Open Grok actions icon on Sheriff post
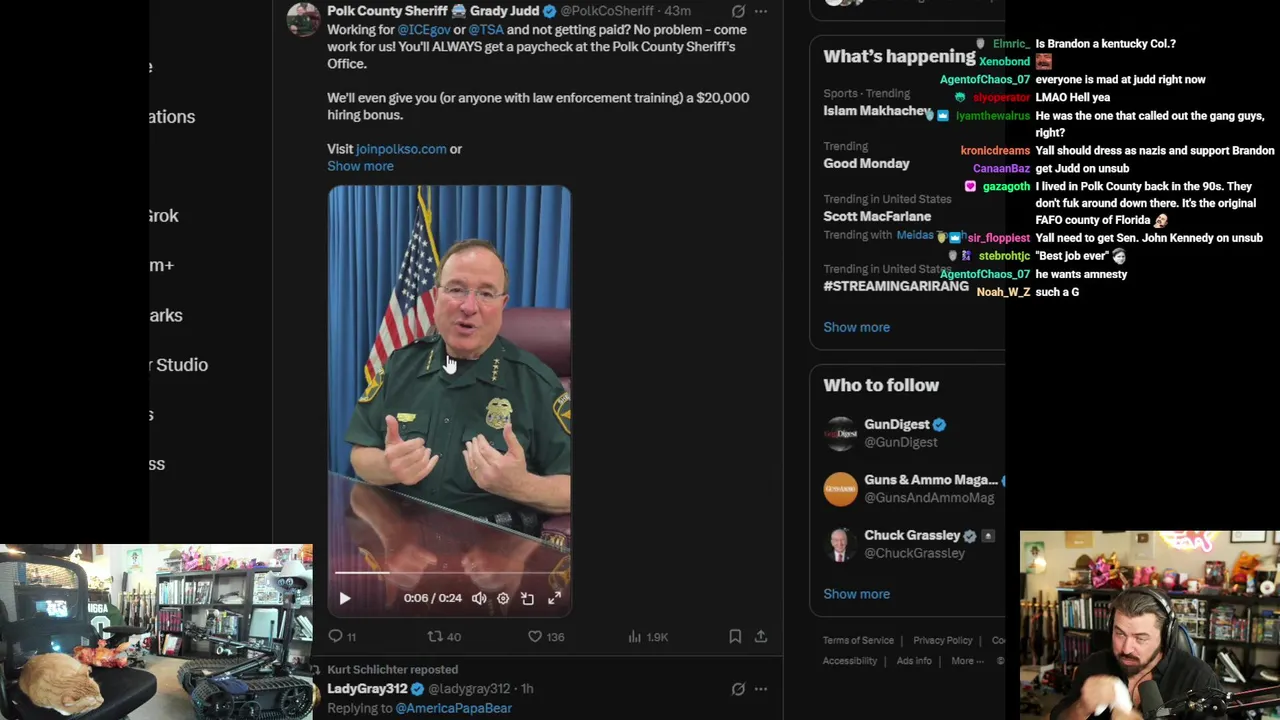Image resolution: width=1280 pixels, height=720 pixels. (738, 11)
